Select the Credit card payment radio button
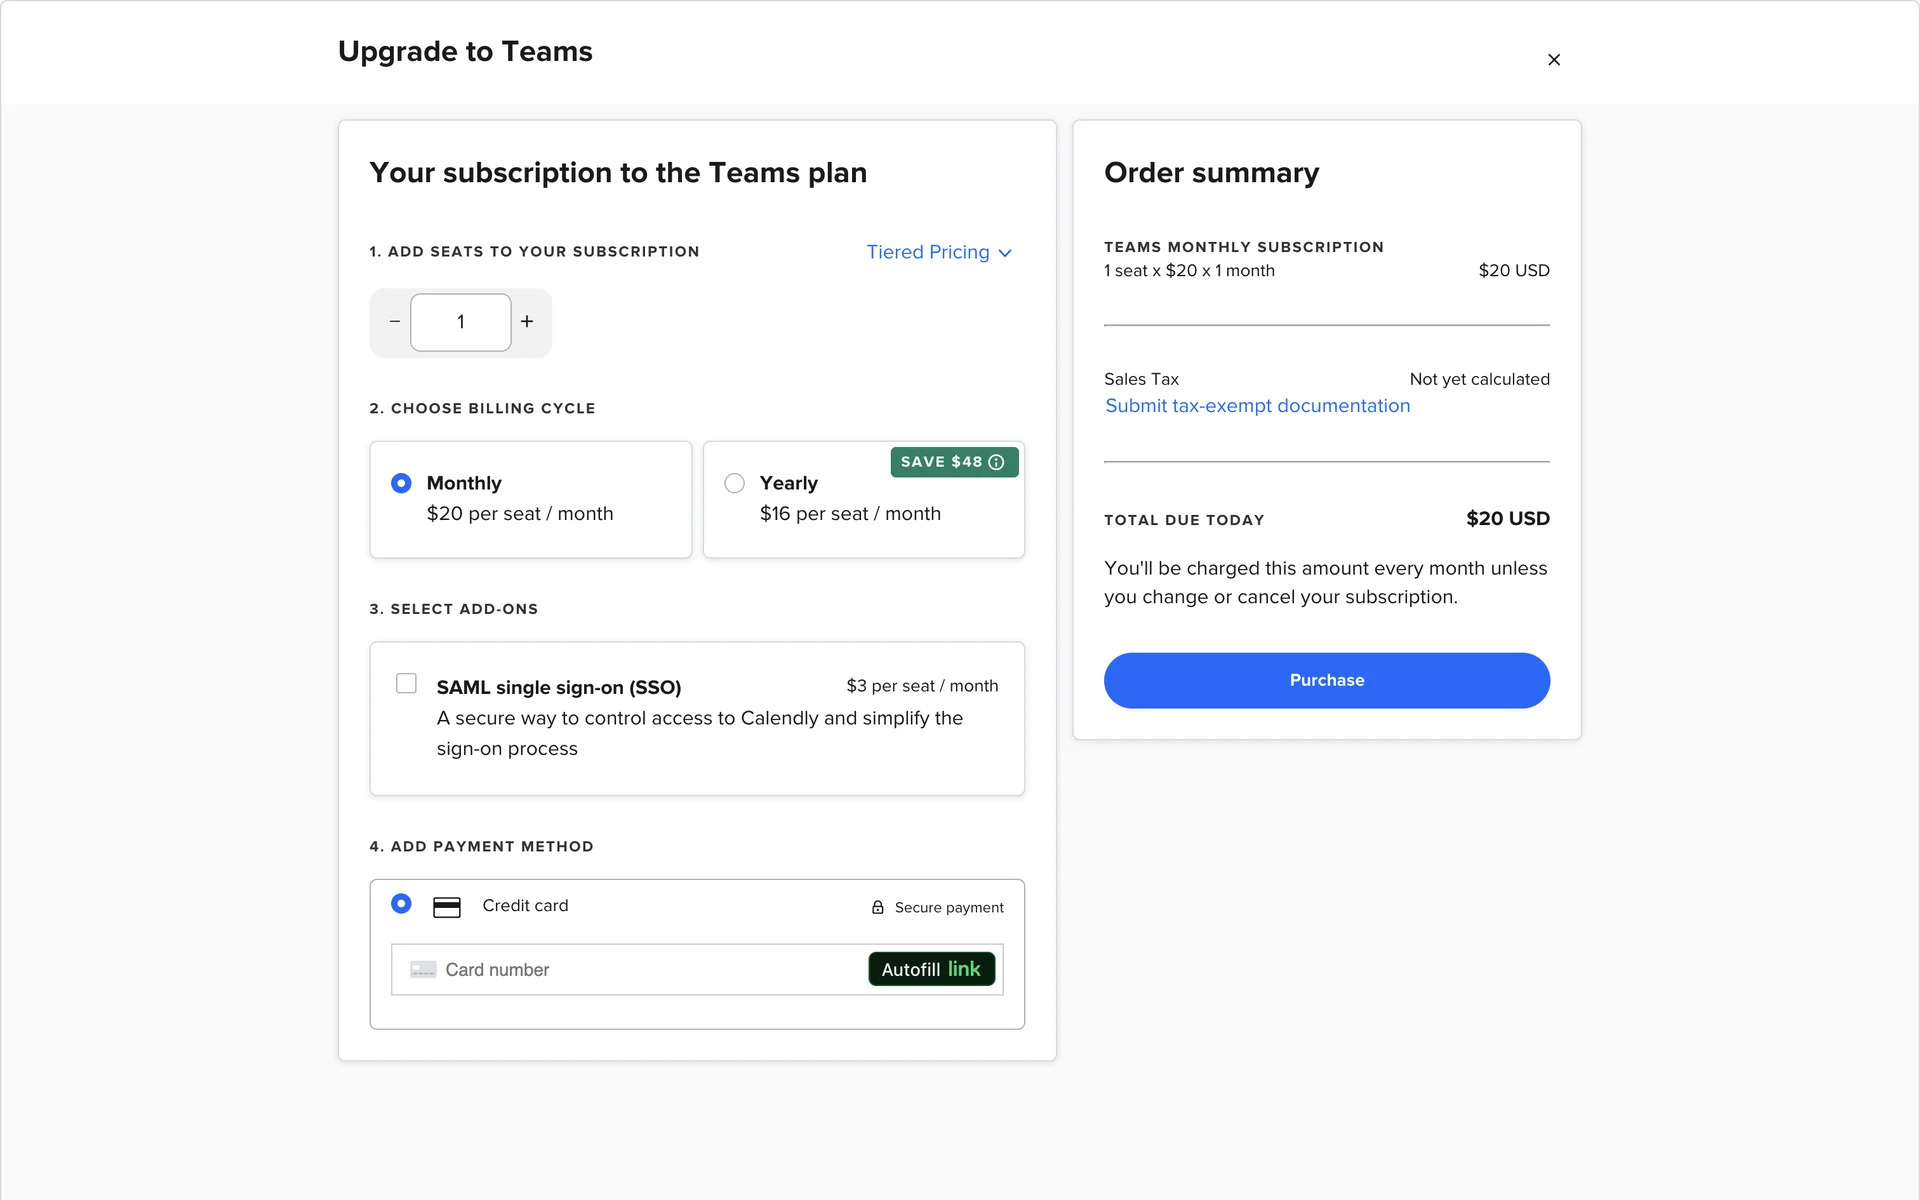This screenshot has width=1920, height=1200. tap(401, 904)
